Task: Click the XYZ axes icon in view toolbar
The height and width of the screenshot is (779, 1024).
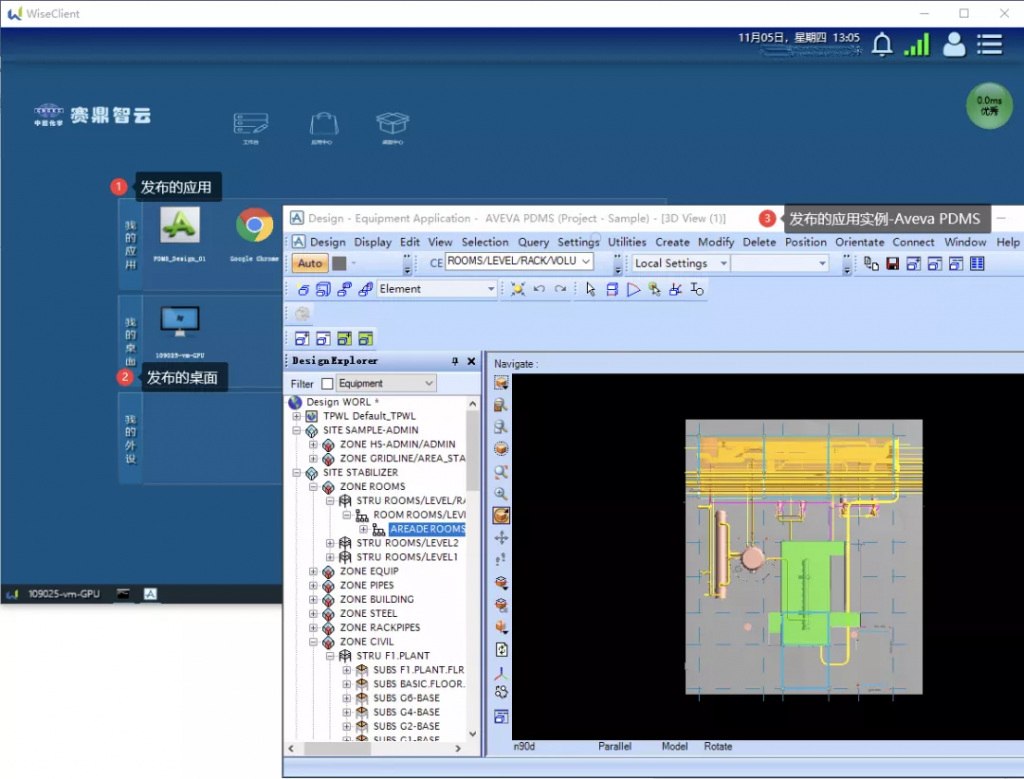Action: tap(501, 672)
